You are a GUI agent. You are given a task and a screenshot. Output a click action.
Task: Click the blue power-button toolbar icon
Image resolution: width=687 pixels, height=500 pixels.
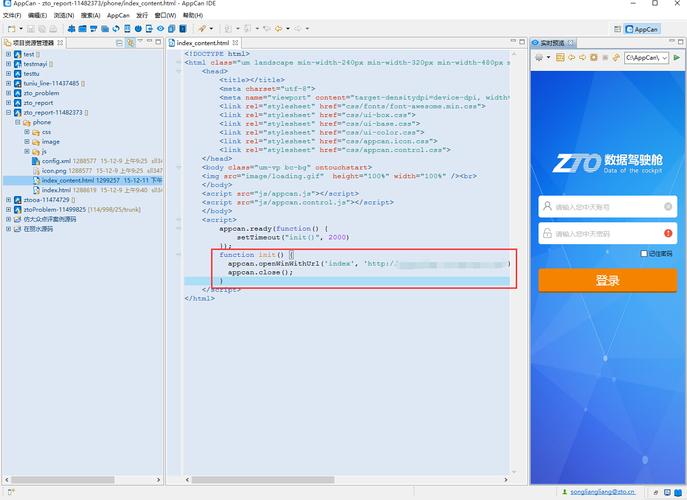(x=138, y=29)
